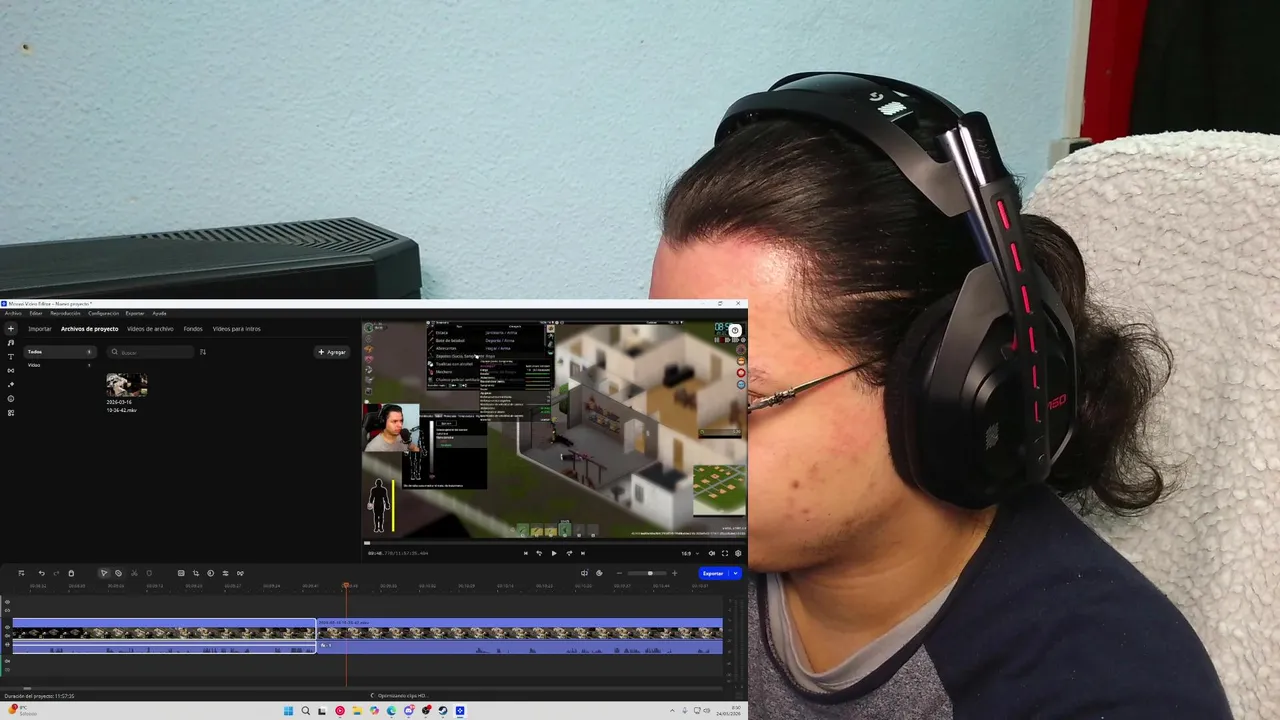
Task: Click the sort files icon next to search
Action: (203, 352)
